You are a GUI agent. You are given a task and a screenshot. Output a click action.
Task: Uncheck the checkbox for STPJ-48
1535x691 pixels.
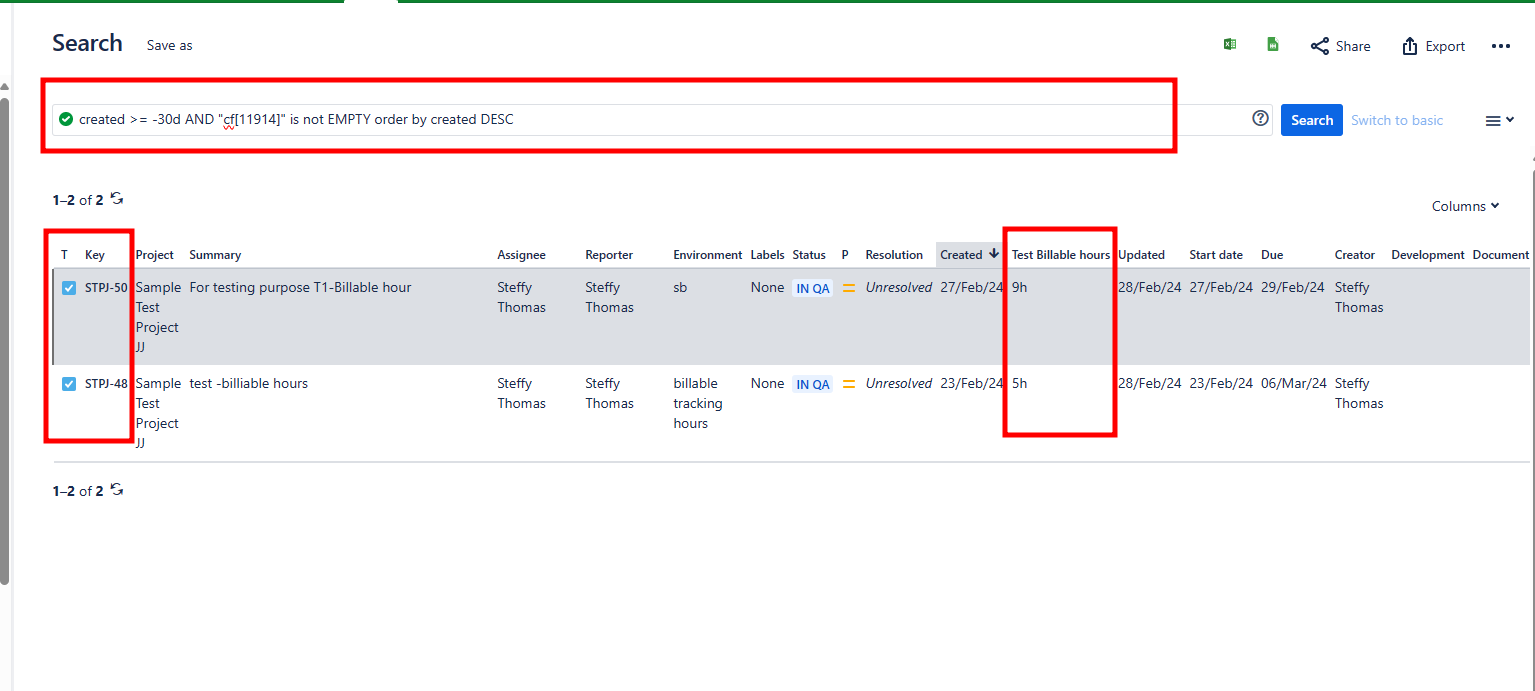click(x=69, y=384)
